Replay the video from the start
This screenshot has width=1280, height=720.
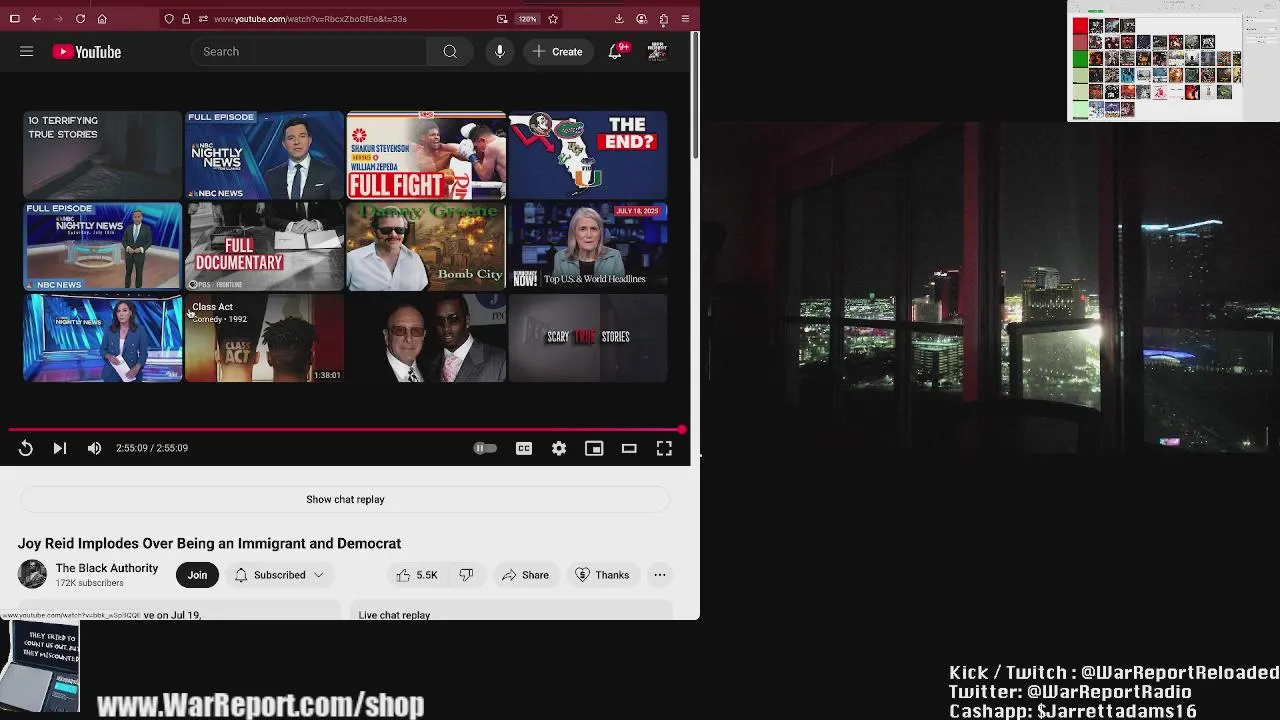[26, 448]
